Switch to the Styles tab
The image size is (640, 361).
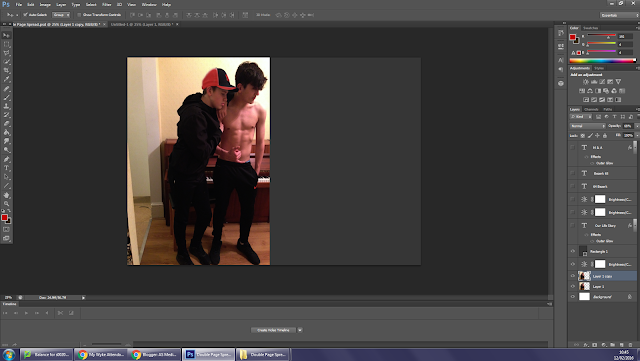[599, 68]
